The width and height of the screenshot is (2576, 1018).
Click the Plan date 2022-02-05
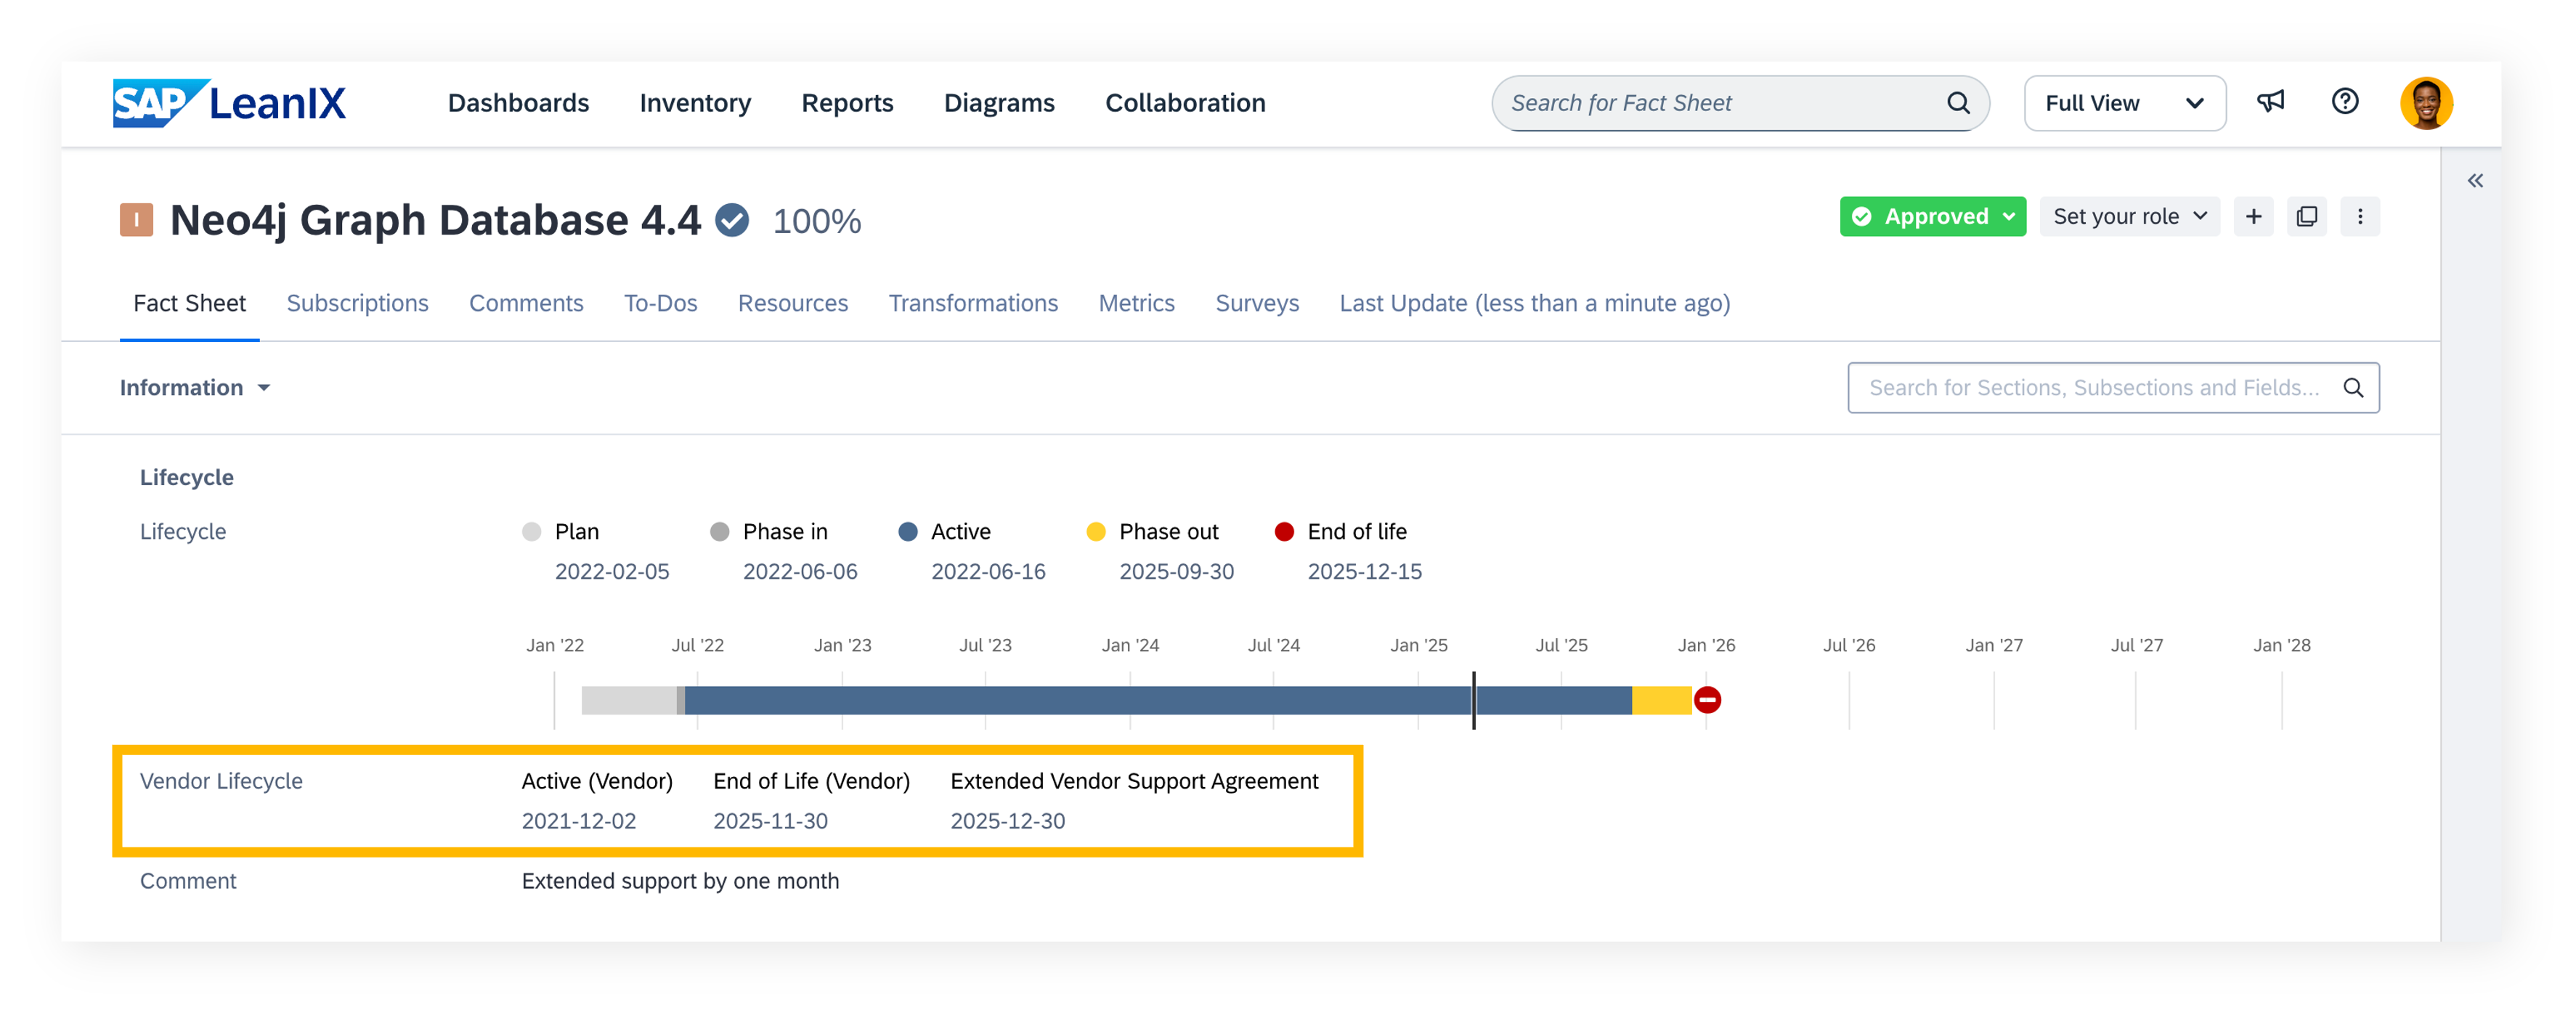tap(612, 572)
